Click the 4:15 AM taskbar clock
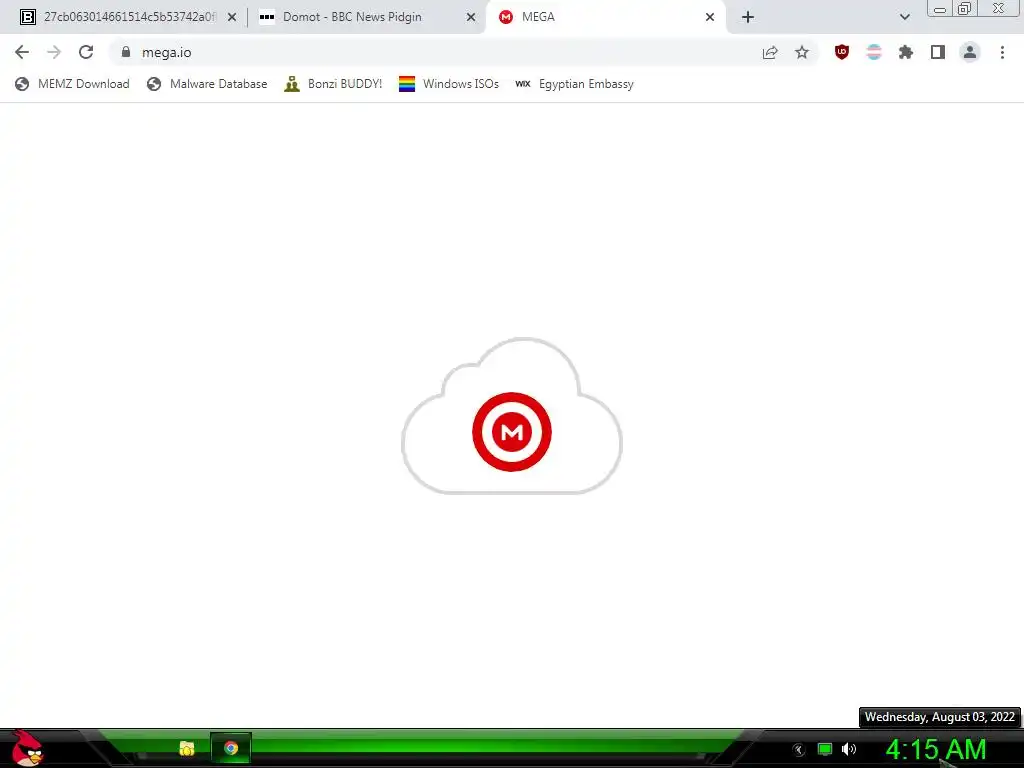The width and height of the screenshot is (1024, 768). [x=936, y=750]
